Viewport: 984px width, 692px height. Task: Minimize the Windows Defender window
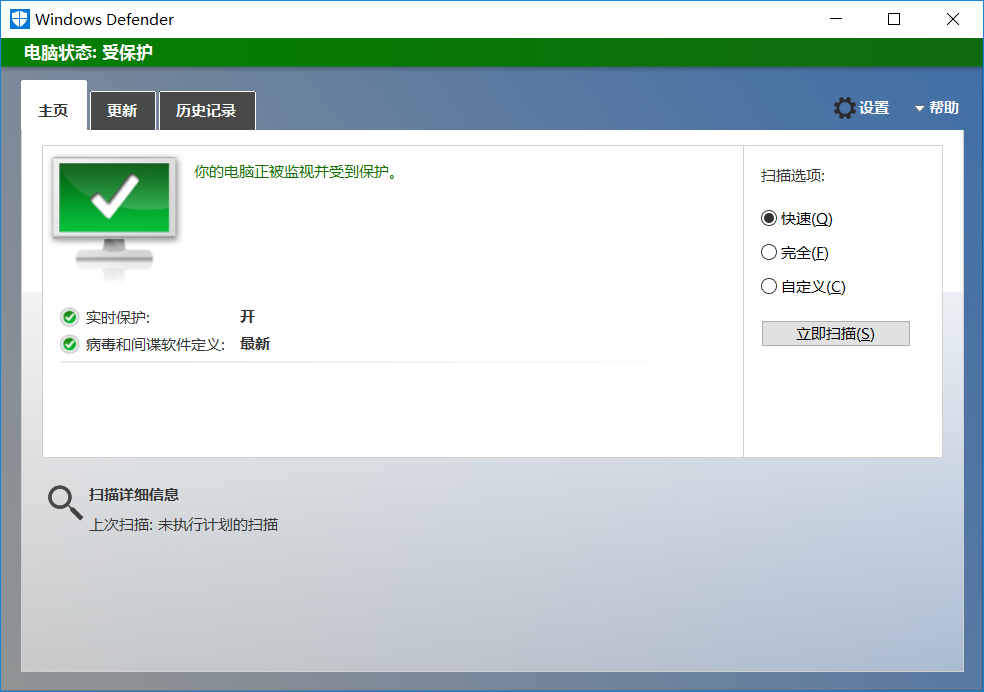835,19
